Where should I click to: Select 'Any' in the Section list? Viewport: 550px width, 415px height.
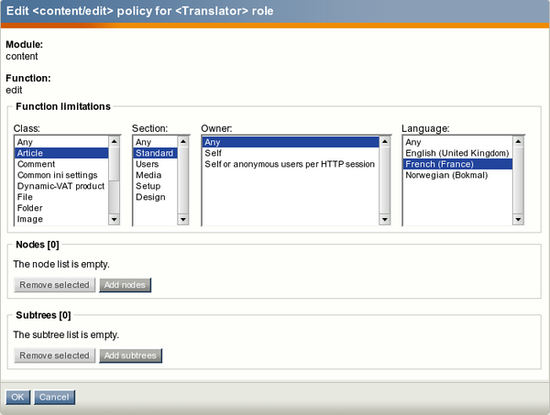(155, 142)
